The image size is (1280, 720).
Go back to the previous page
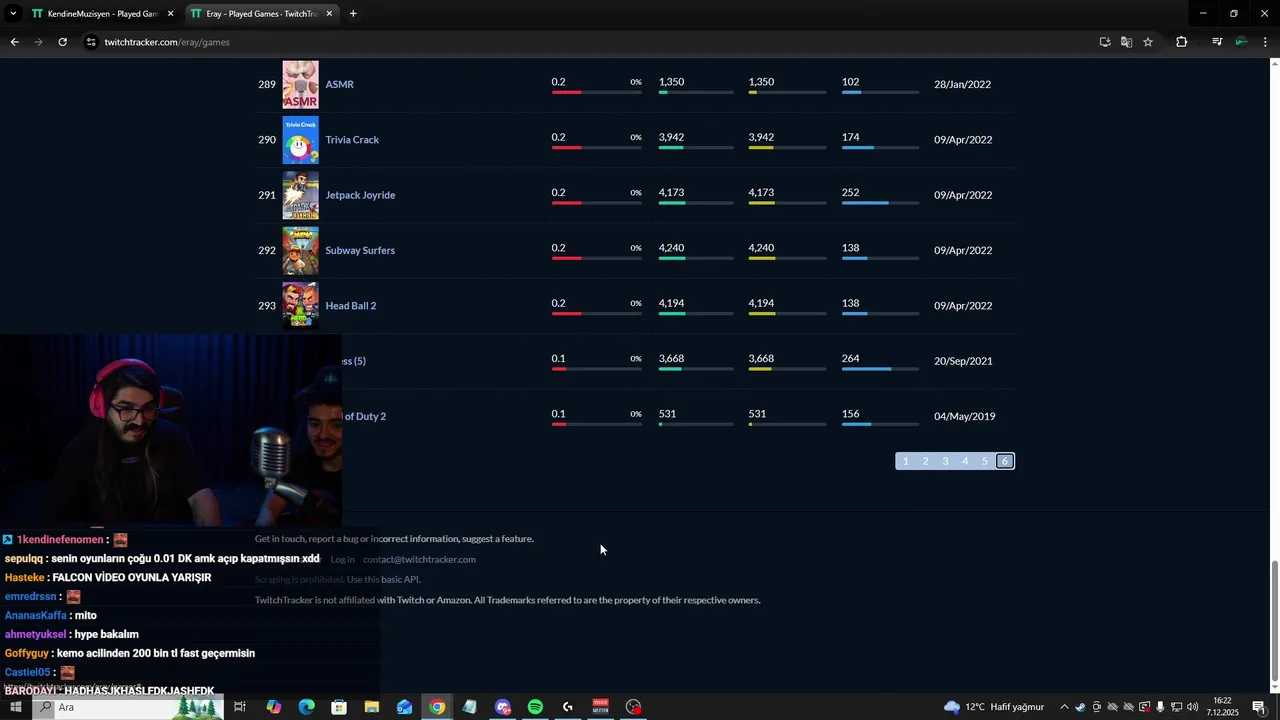14,42
